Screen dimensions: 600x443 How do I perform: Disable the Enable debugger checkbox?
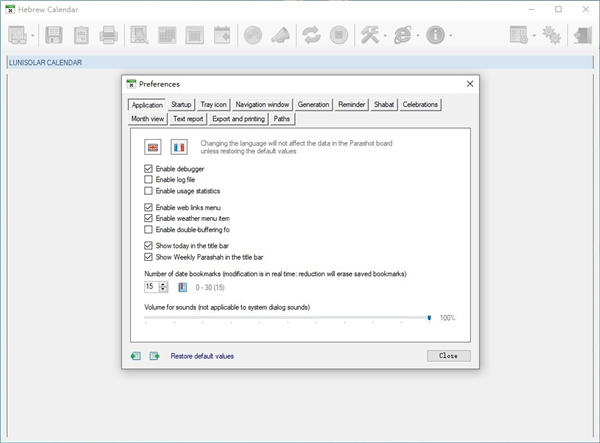click(149, 169)
